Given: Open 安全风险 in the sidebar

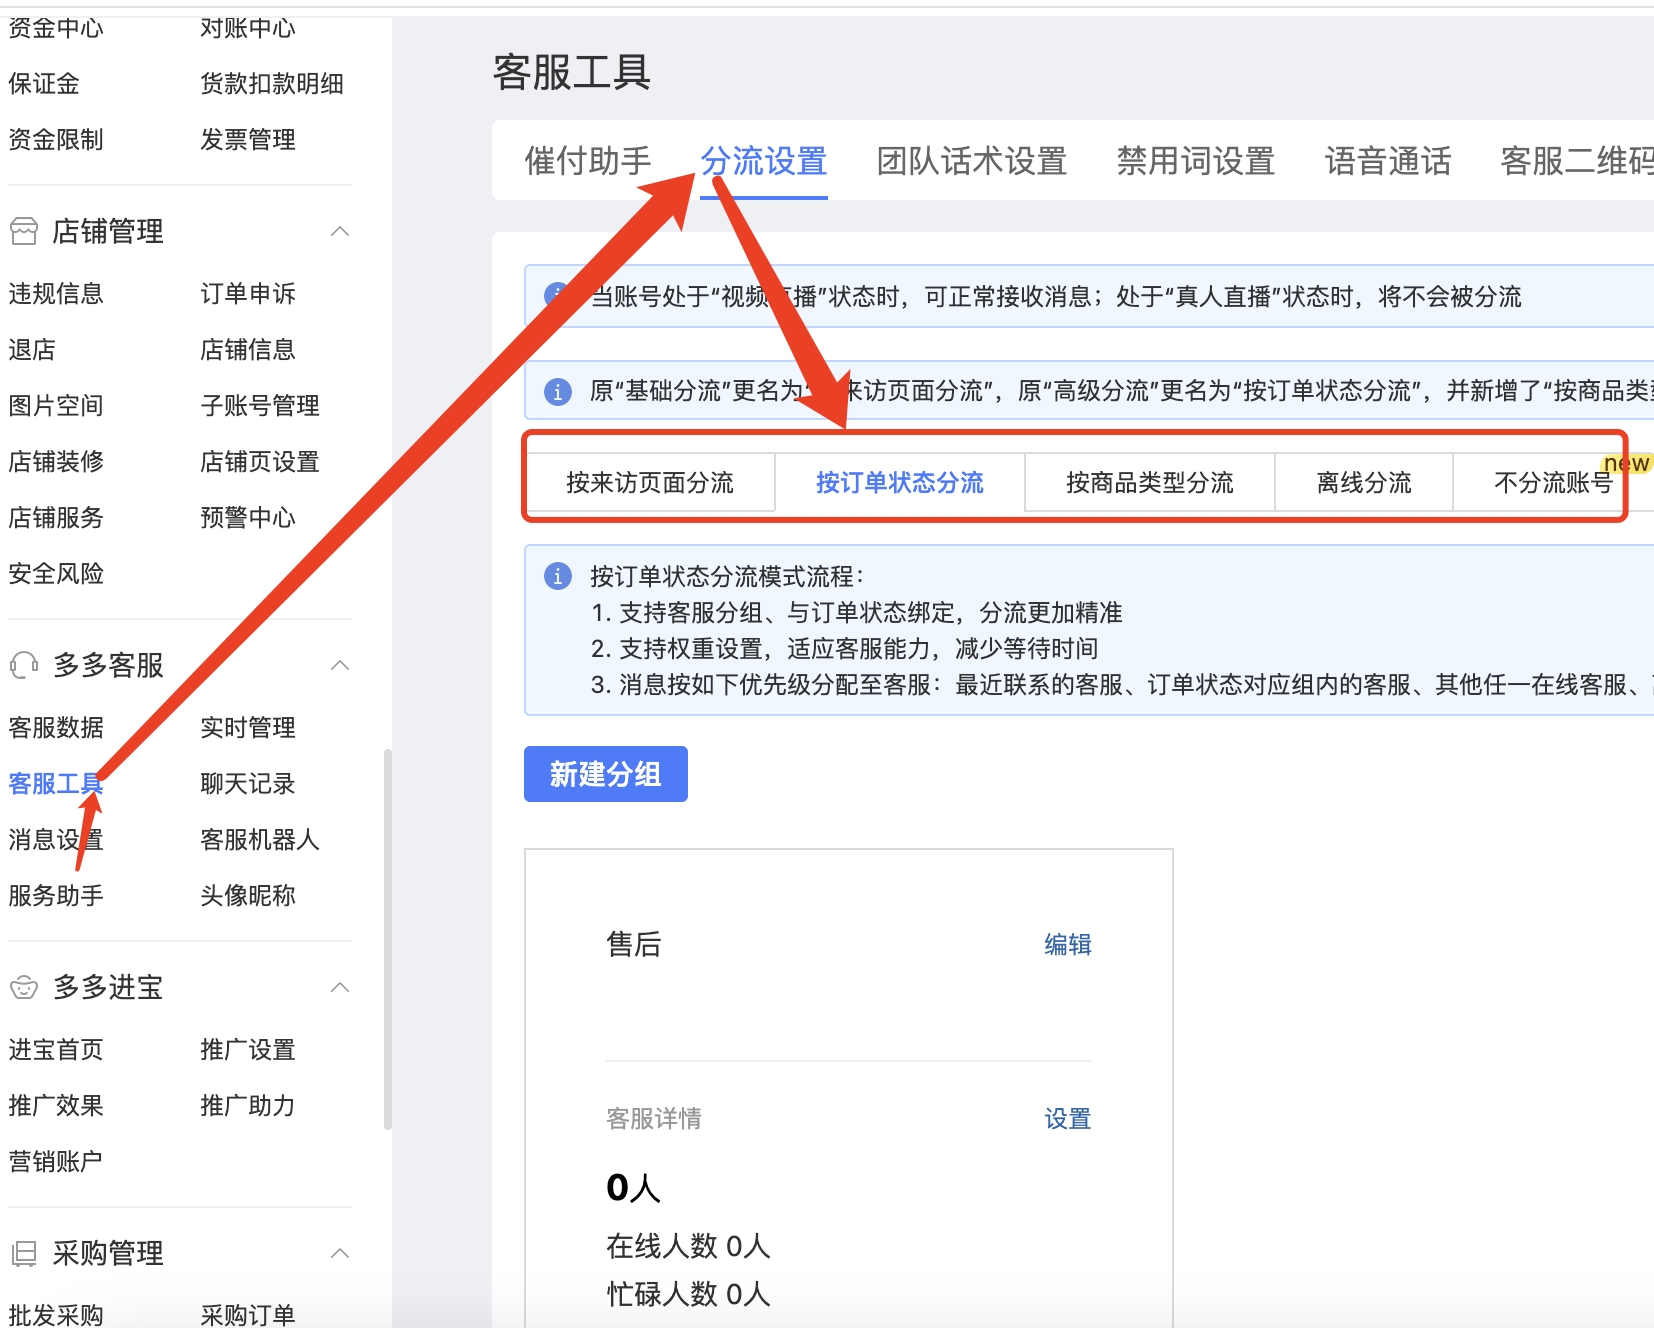Looking at the screenshot, I should tap(56, 574).
